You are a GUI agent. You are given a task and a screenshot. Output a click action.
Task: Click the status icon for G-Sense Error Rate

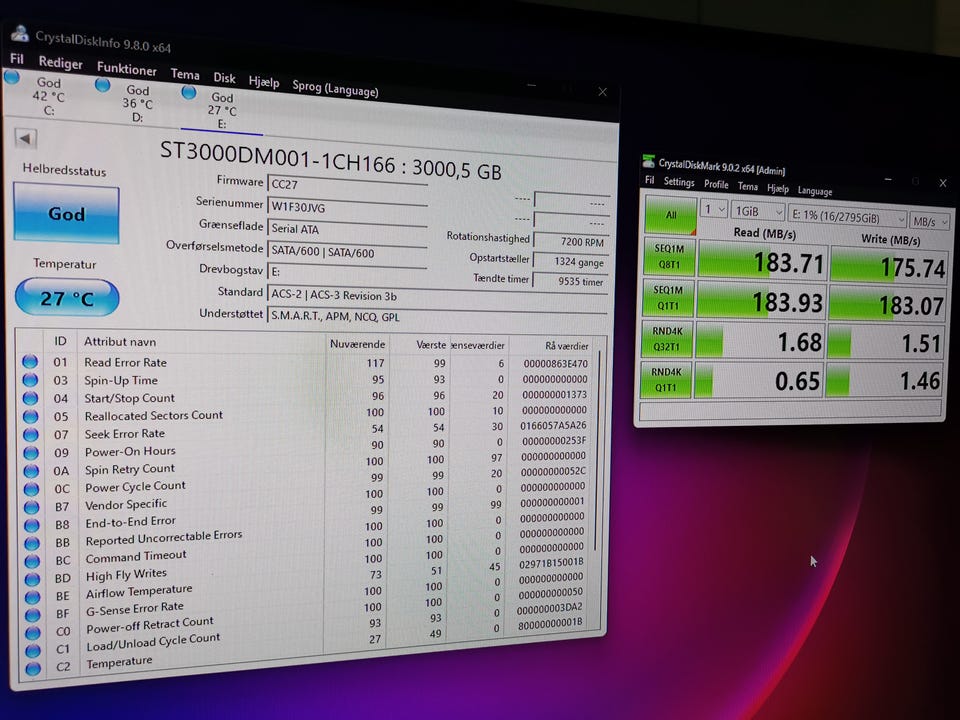[x=32, y=614]
